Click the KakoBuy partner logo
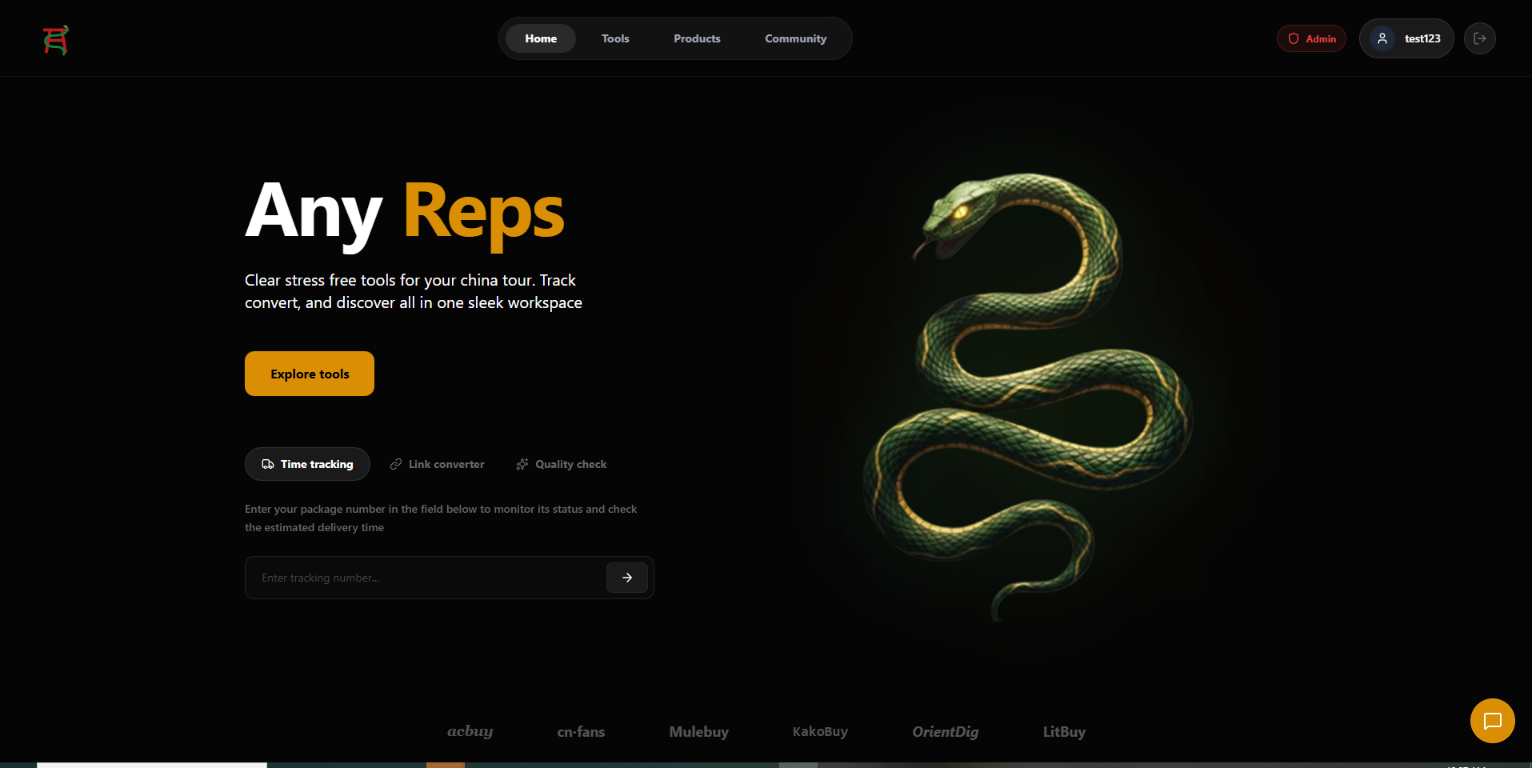This screenshot has height=768, width=1532. [x=820, y=732]
